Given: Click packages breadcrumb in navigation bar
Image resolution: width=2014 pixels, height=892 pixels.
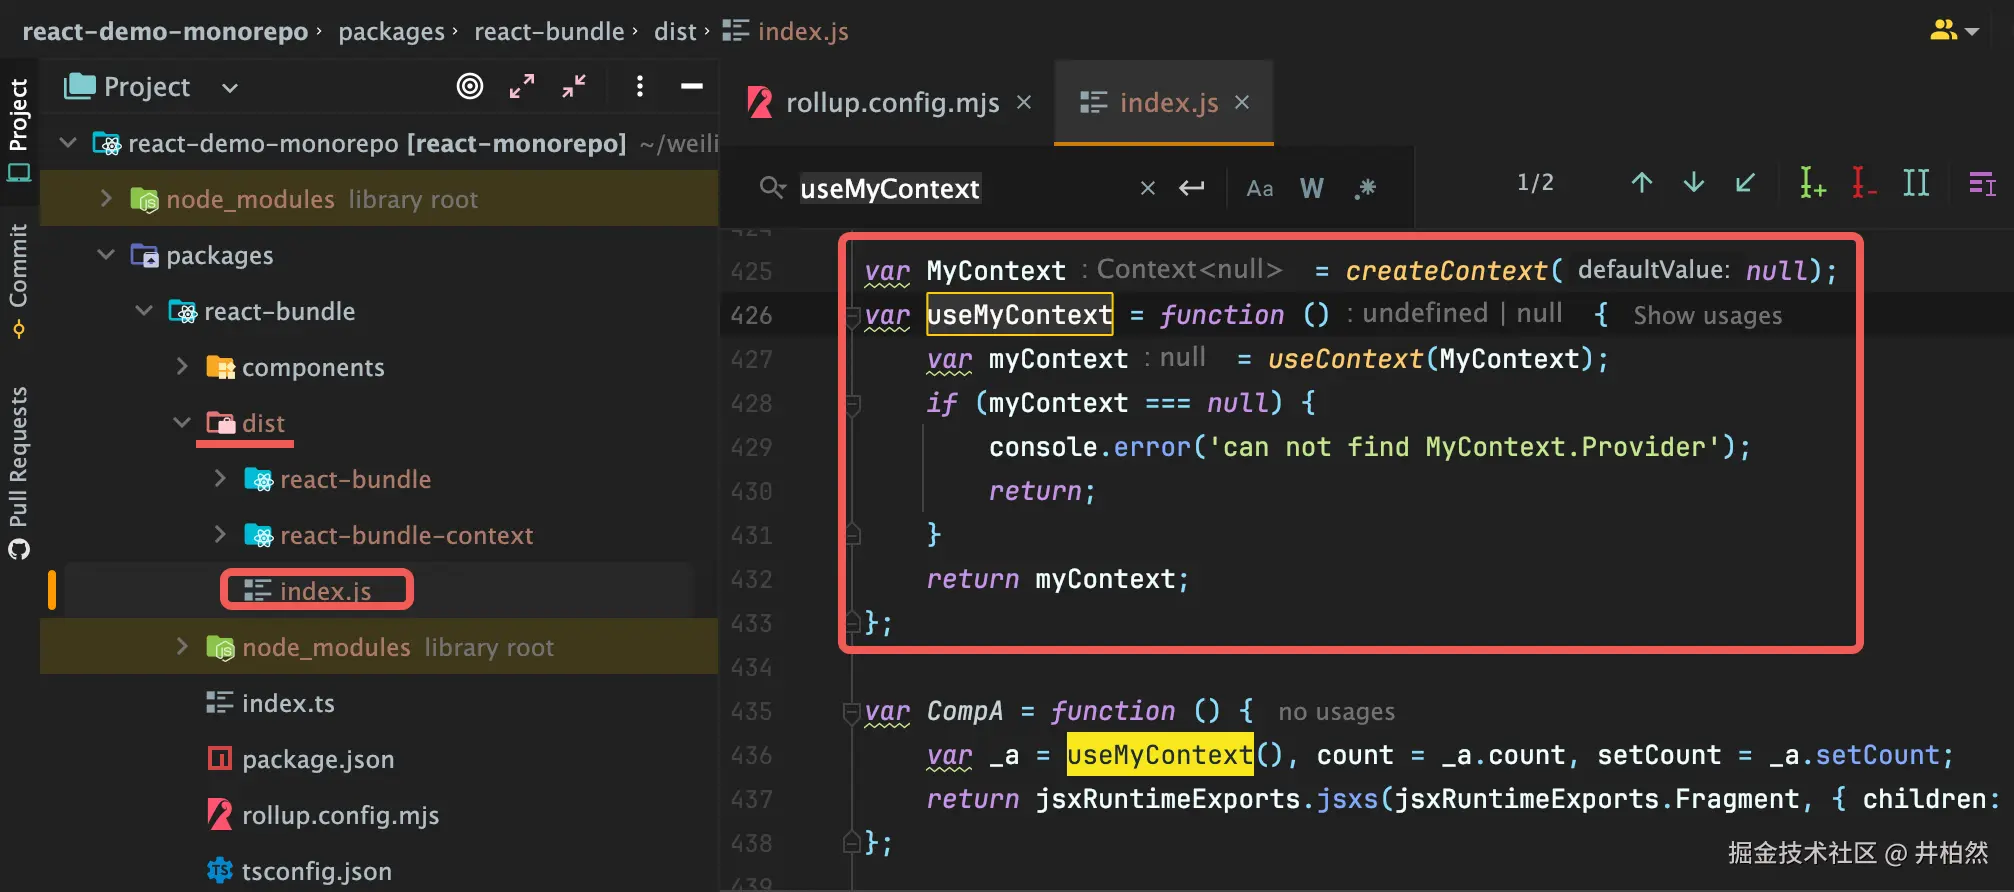Looking at the screenshot, I should click(391, 31).
